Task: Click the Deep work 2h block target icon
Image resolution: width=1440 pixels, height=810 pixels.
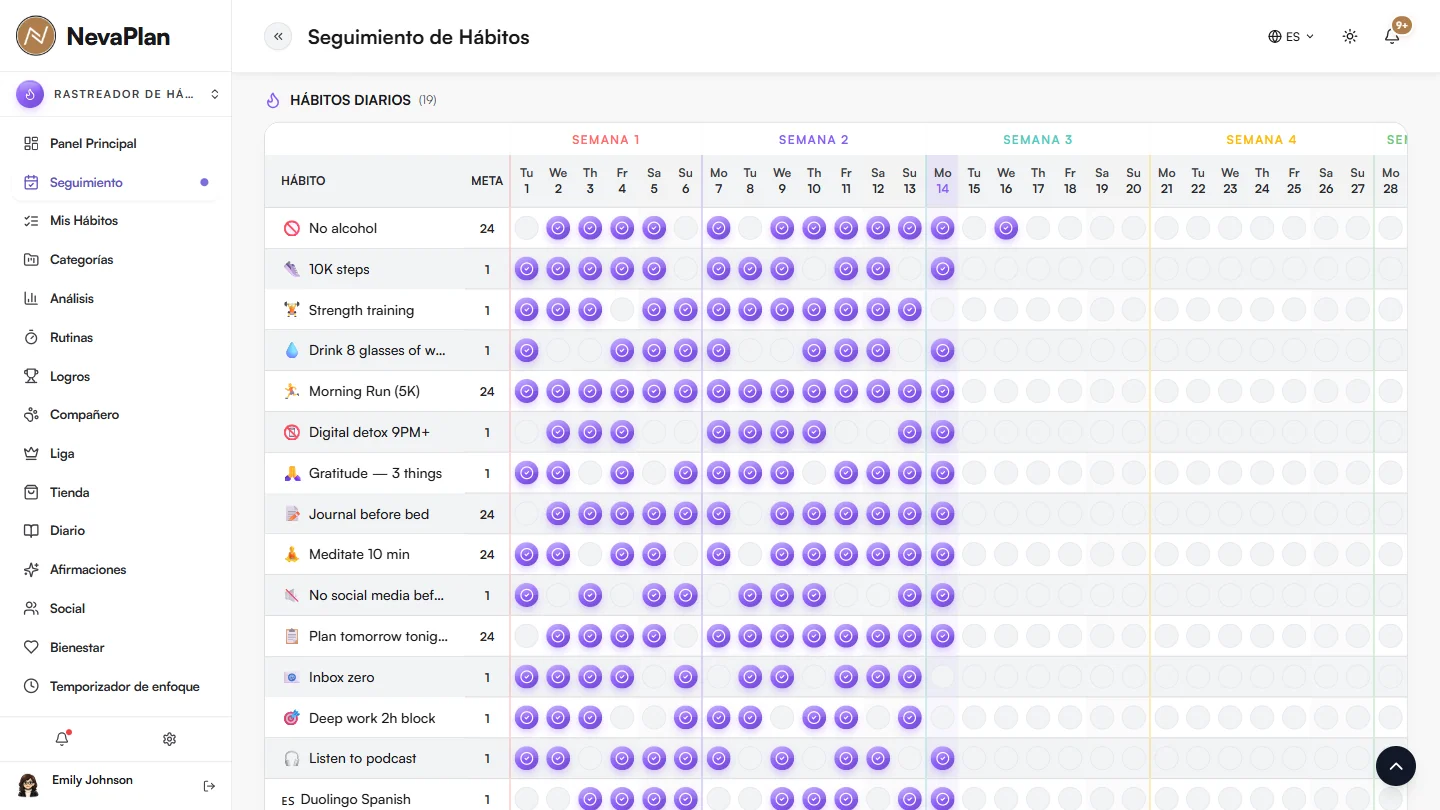Action: [292, 718]
